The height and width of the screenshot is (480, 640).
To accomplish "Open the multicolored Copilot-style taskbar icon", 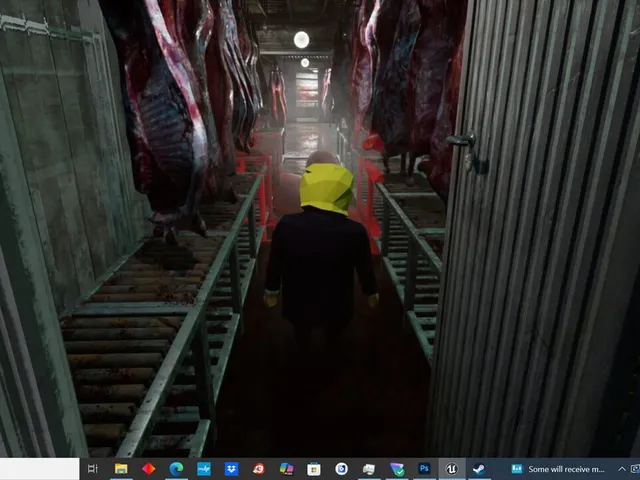I will pyautogui.click(x=287, y=469).
